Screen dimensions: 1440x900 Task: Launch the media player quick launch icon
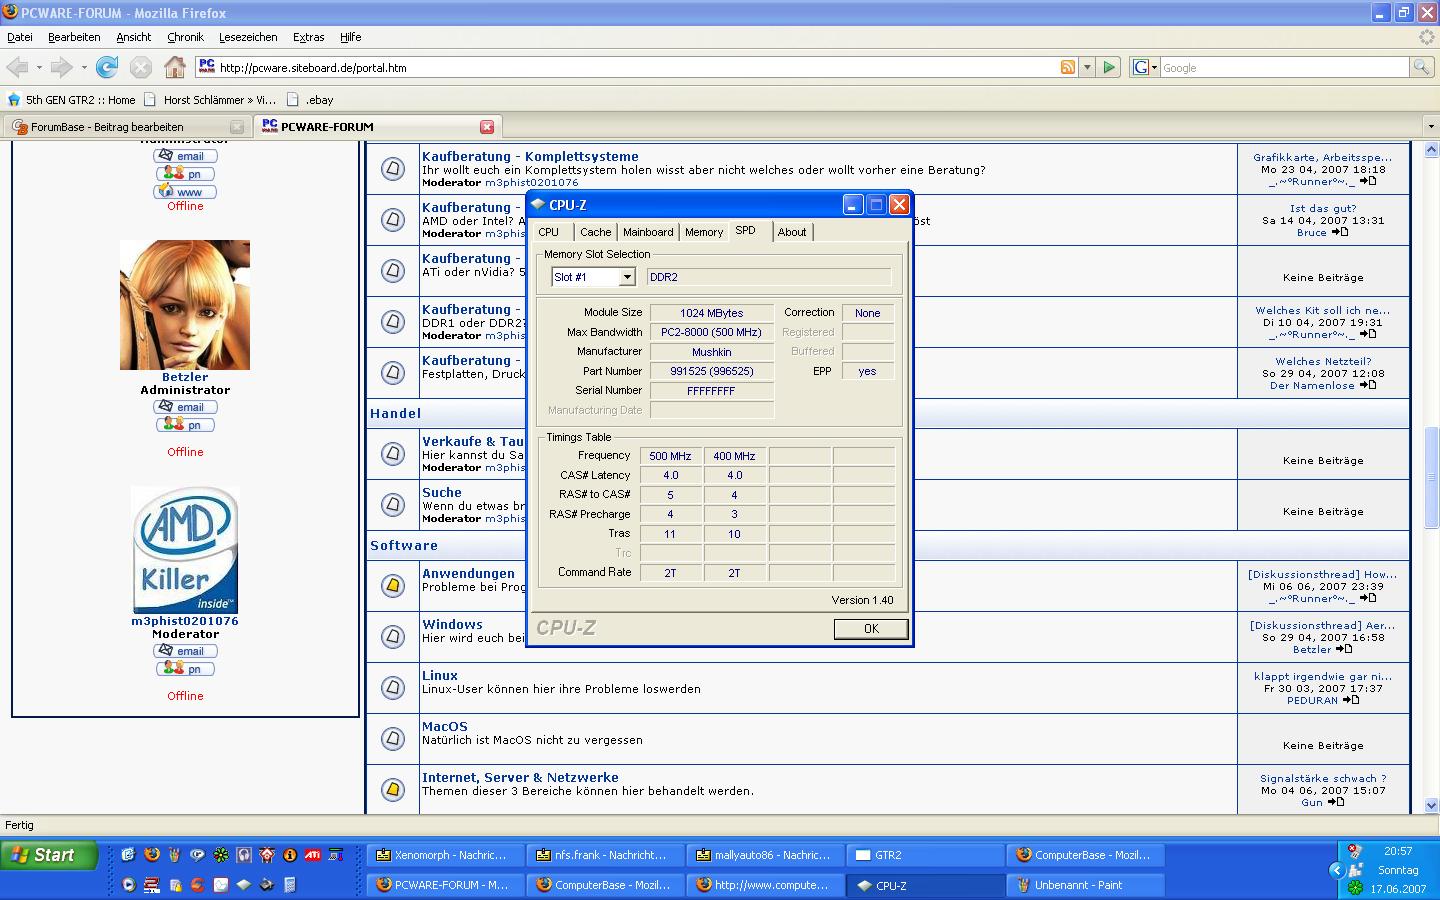pos(129,885)
